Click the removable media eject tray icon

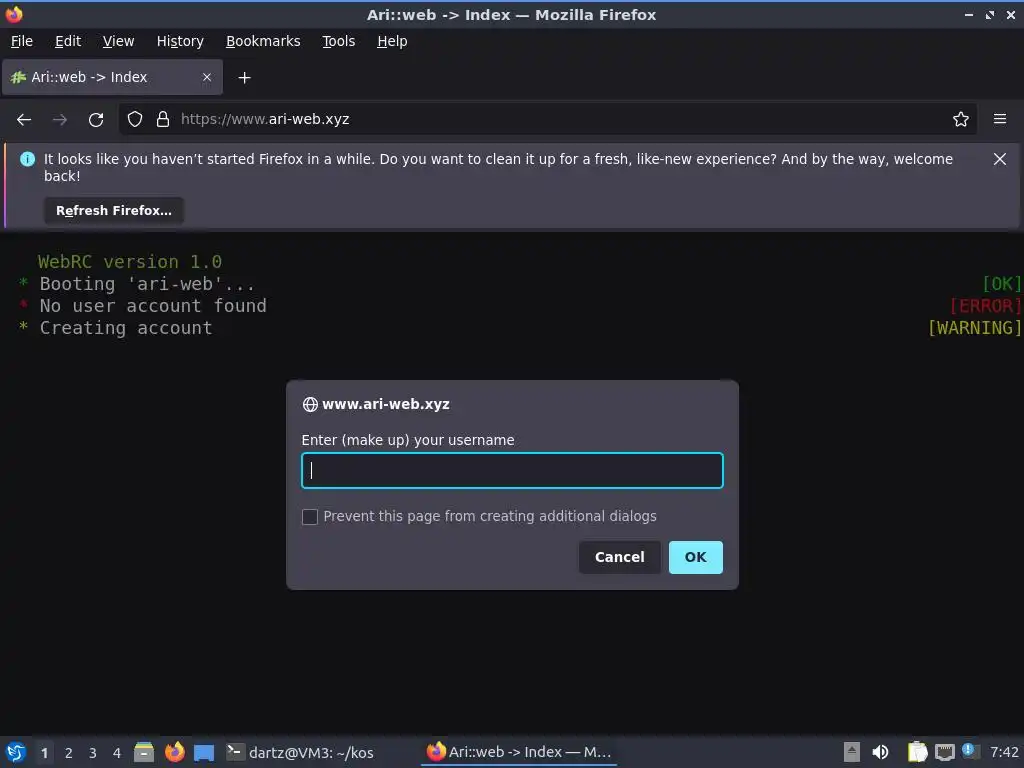[x=851, y=752]
